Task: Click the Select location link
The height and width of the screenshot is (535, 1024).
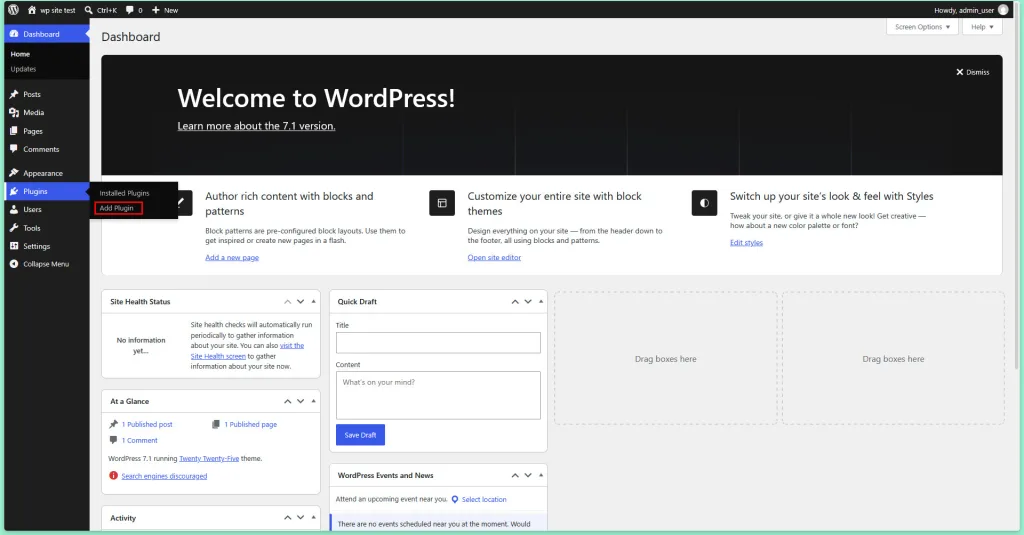Action: (x=484, y=500)
